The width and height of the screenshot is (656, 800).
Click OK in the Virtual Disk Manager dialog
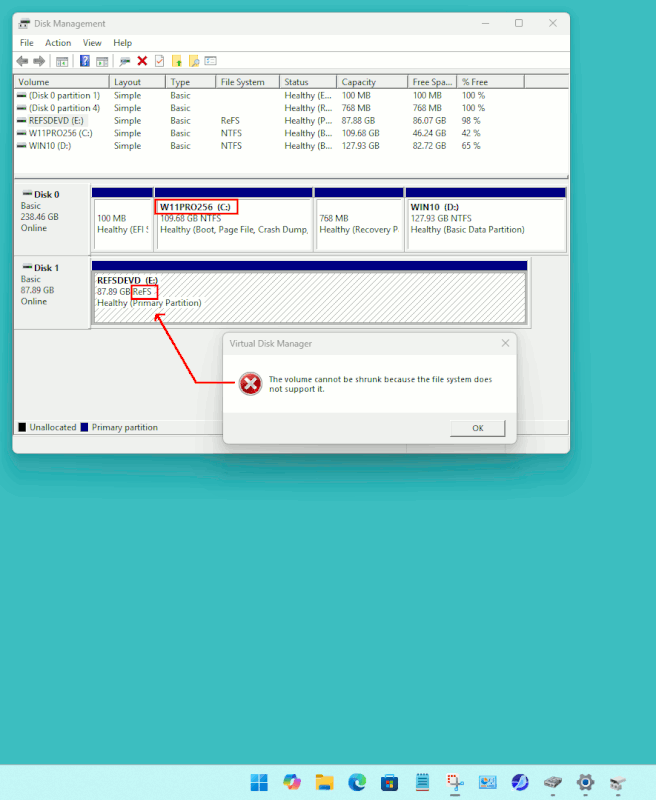pos(477,428)
